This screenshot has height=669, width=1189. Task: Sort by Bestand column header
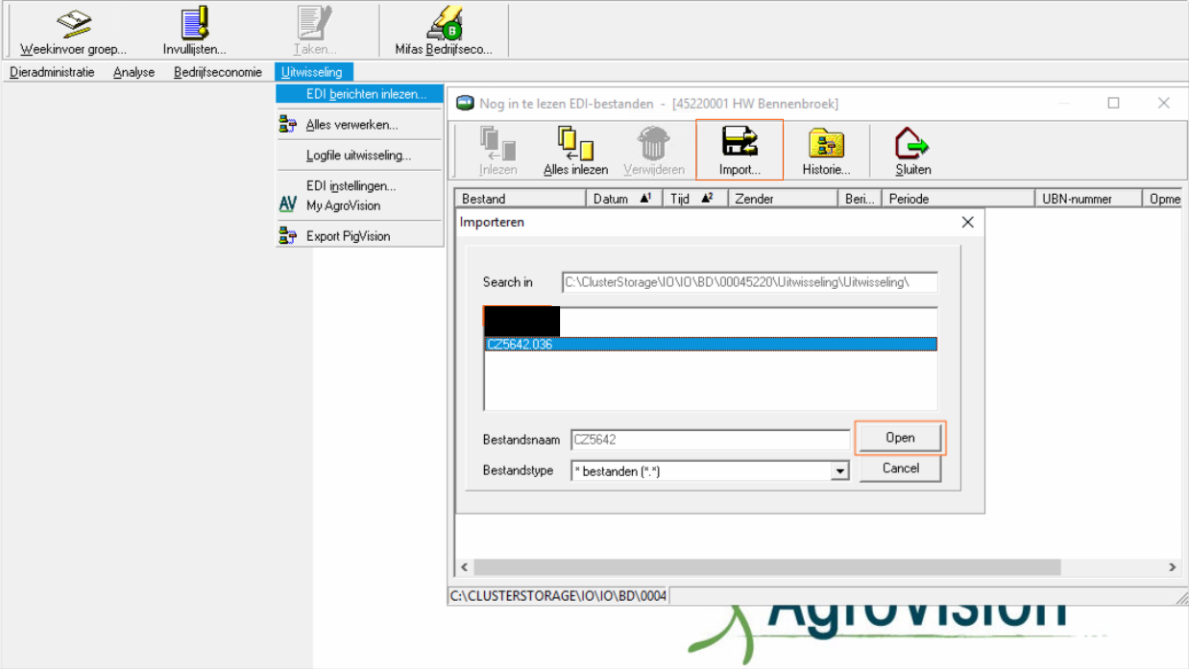[x=520, y=199]
